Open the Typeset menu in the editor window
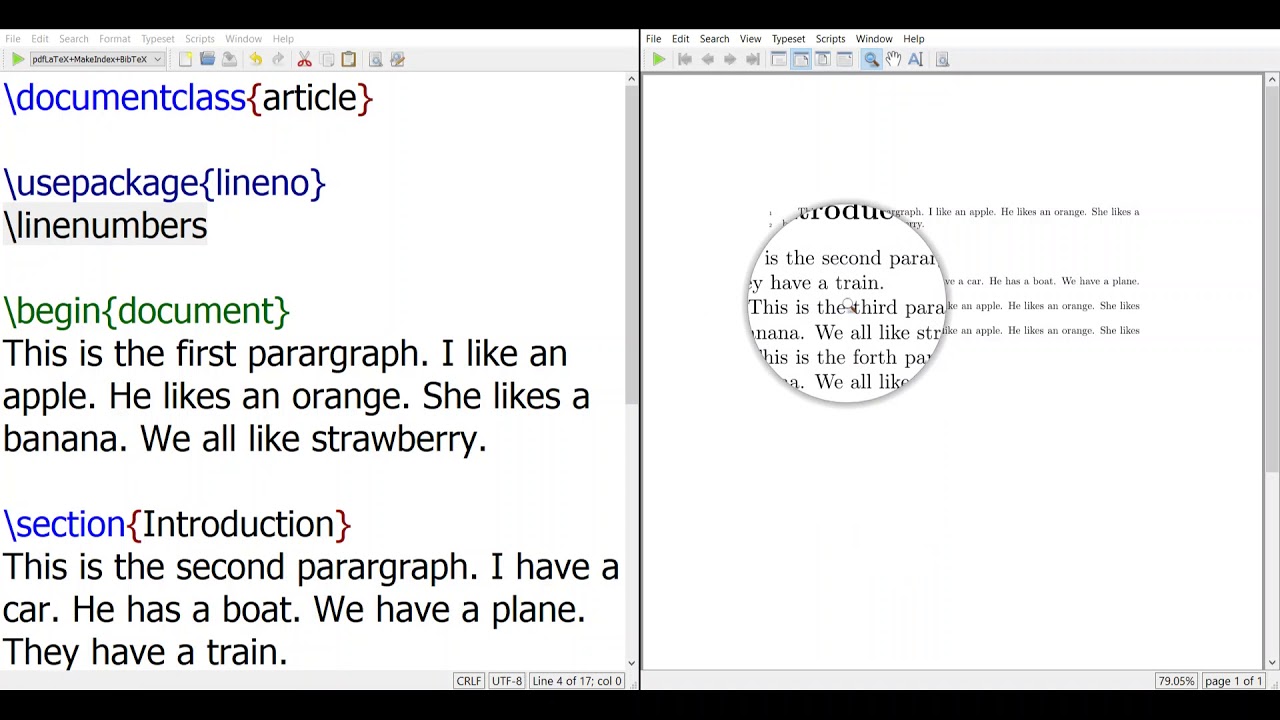The width and height of the screenshot is (1280, 720). coord(158,39)
